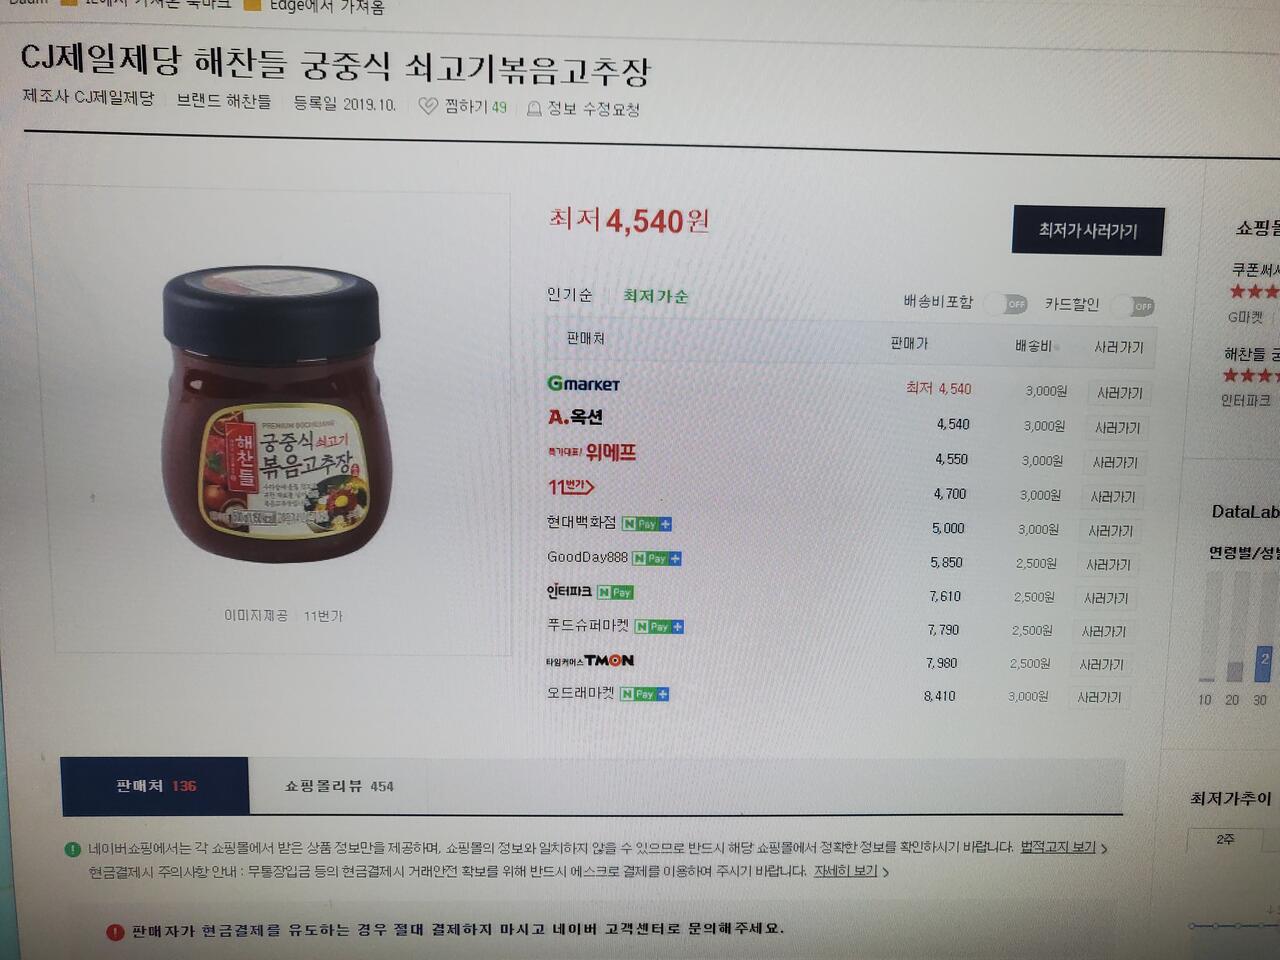Open the 위메프 seller logo
Image resolution: width=1280 pixels, height=960 pixels.
click(x=591, y=452)
